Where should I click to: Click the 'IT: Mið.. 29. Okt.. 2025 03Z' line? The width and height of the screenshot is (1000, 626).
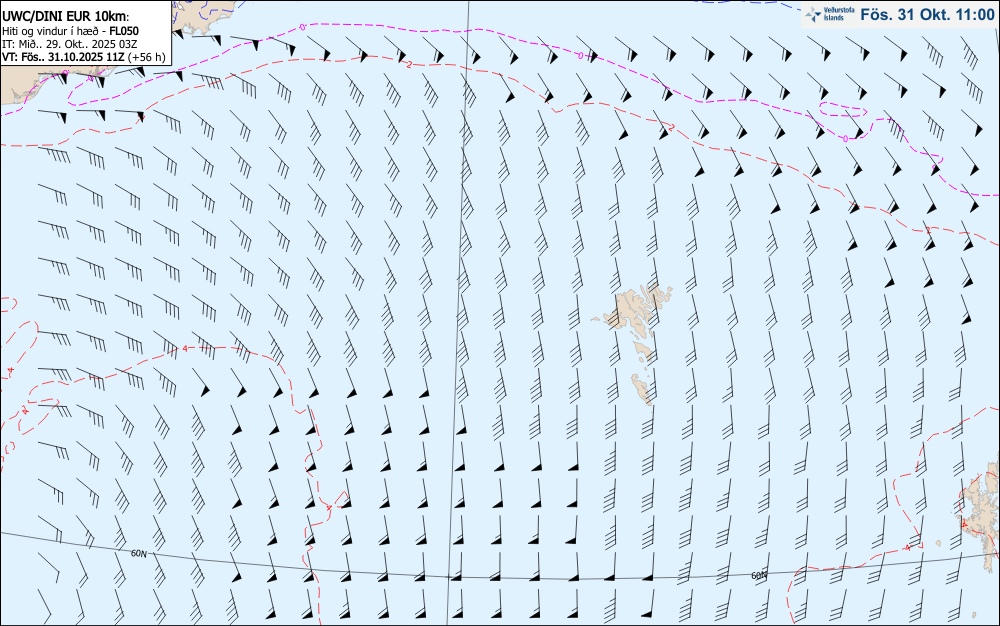pos(70,44)
